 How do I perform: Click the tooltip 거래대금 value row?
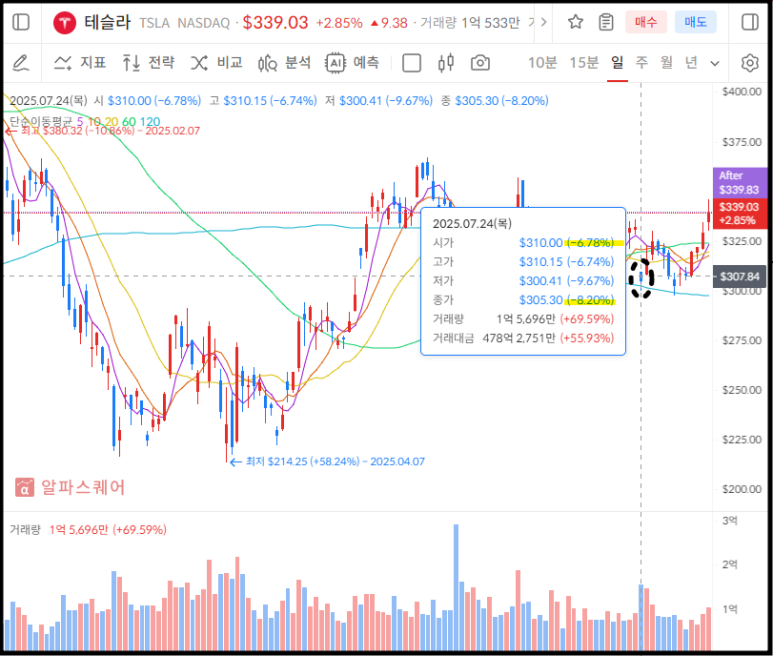click(x=523, y=338)
